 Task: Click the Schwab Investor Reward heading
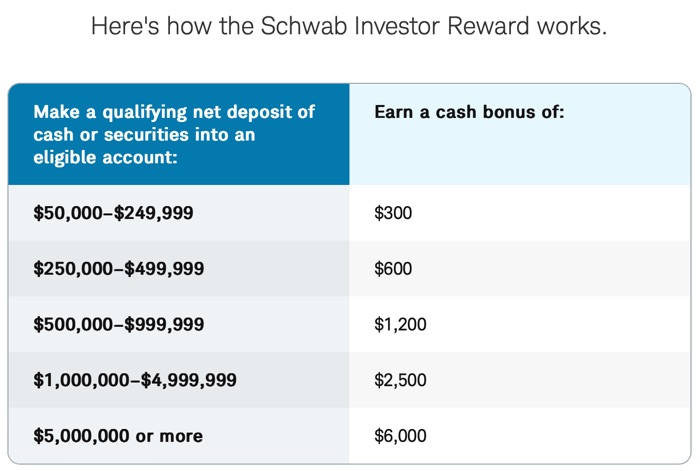[x=349, y=26]
